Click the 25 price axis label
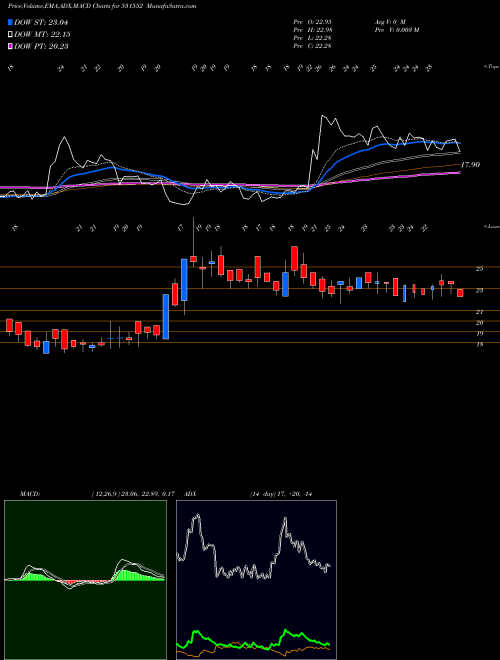500x660 pixels. pos(479,269)
